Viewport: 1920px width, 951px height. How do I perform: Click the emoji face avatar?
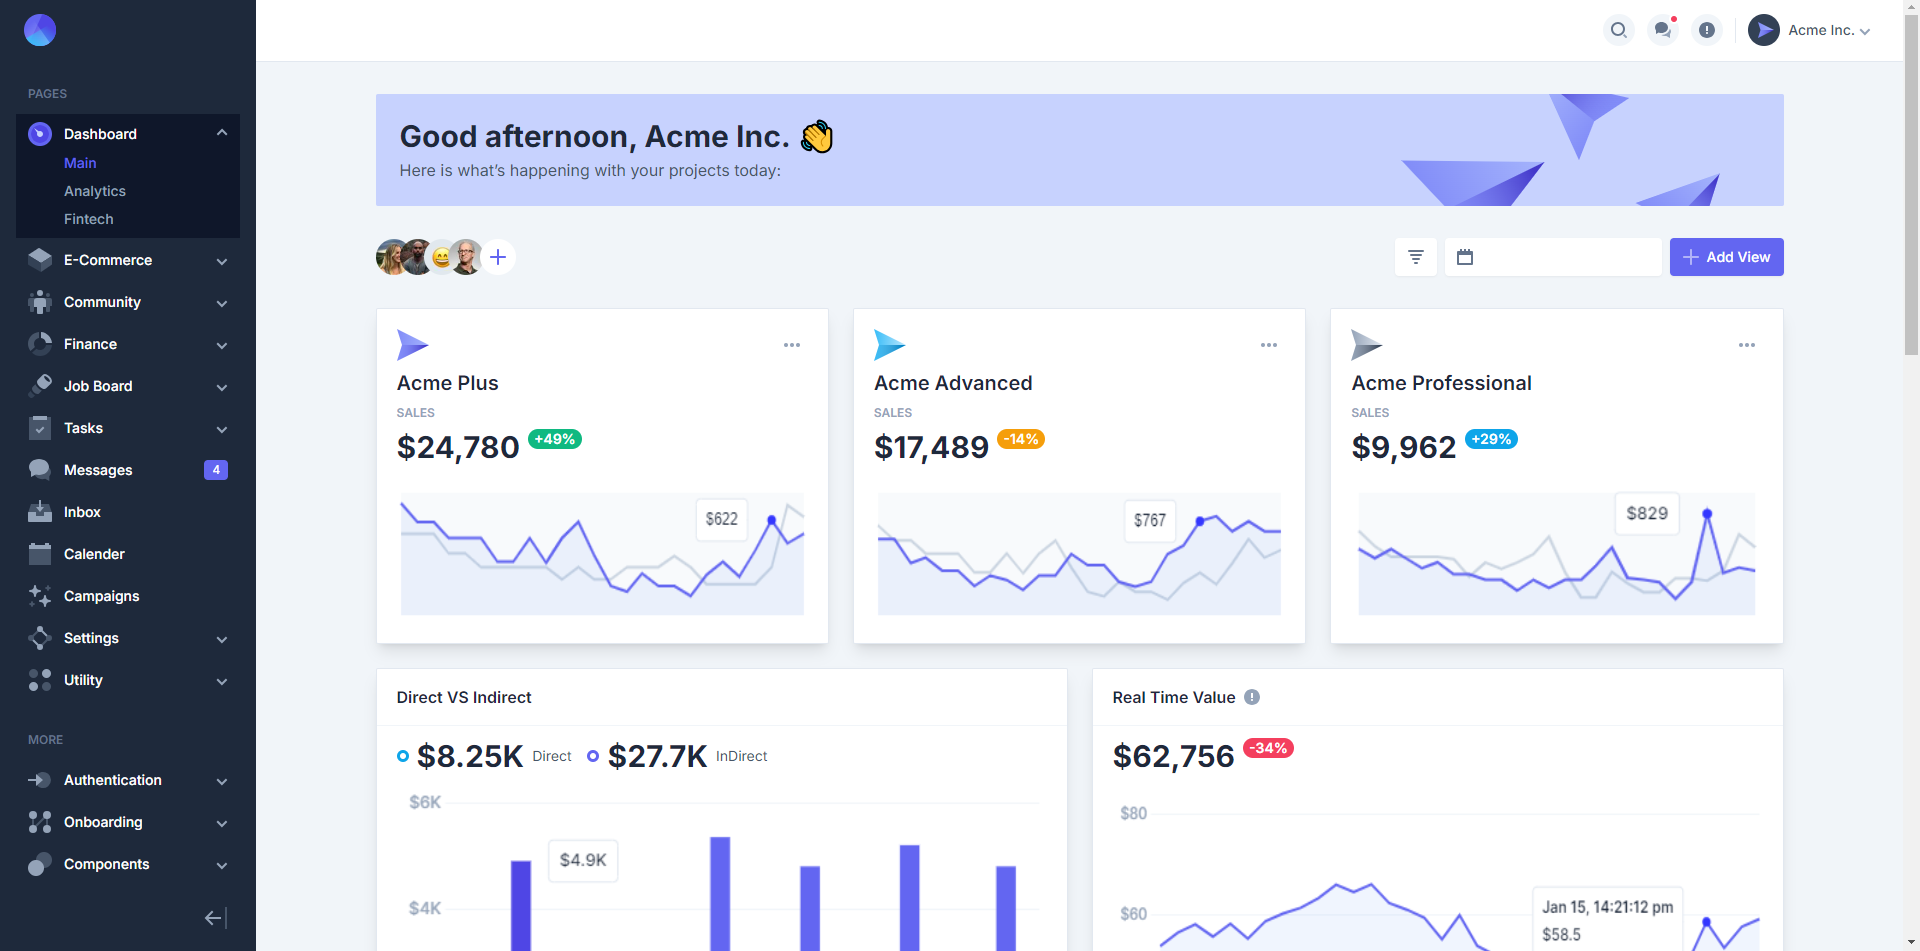[x=441, y=258]
